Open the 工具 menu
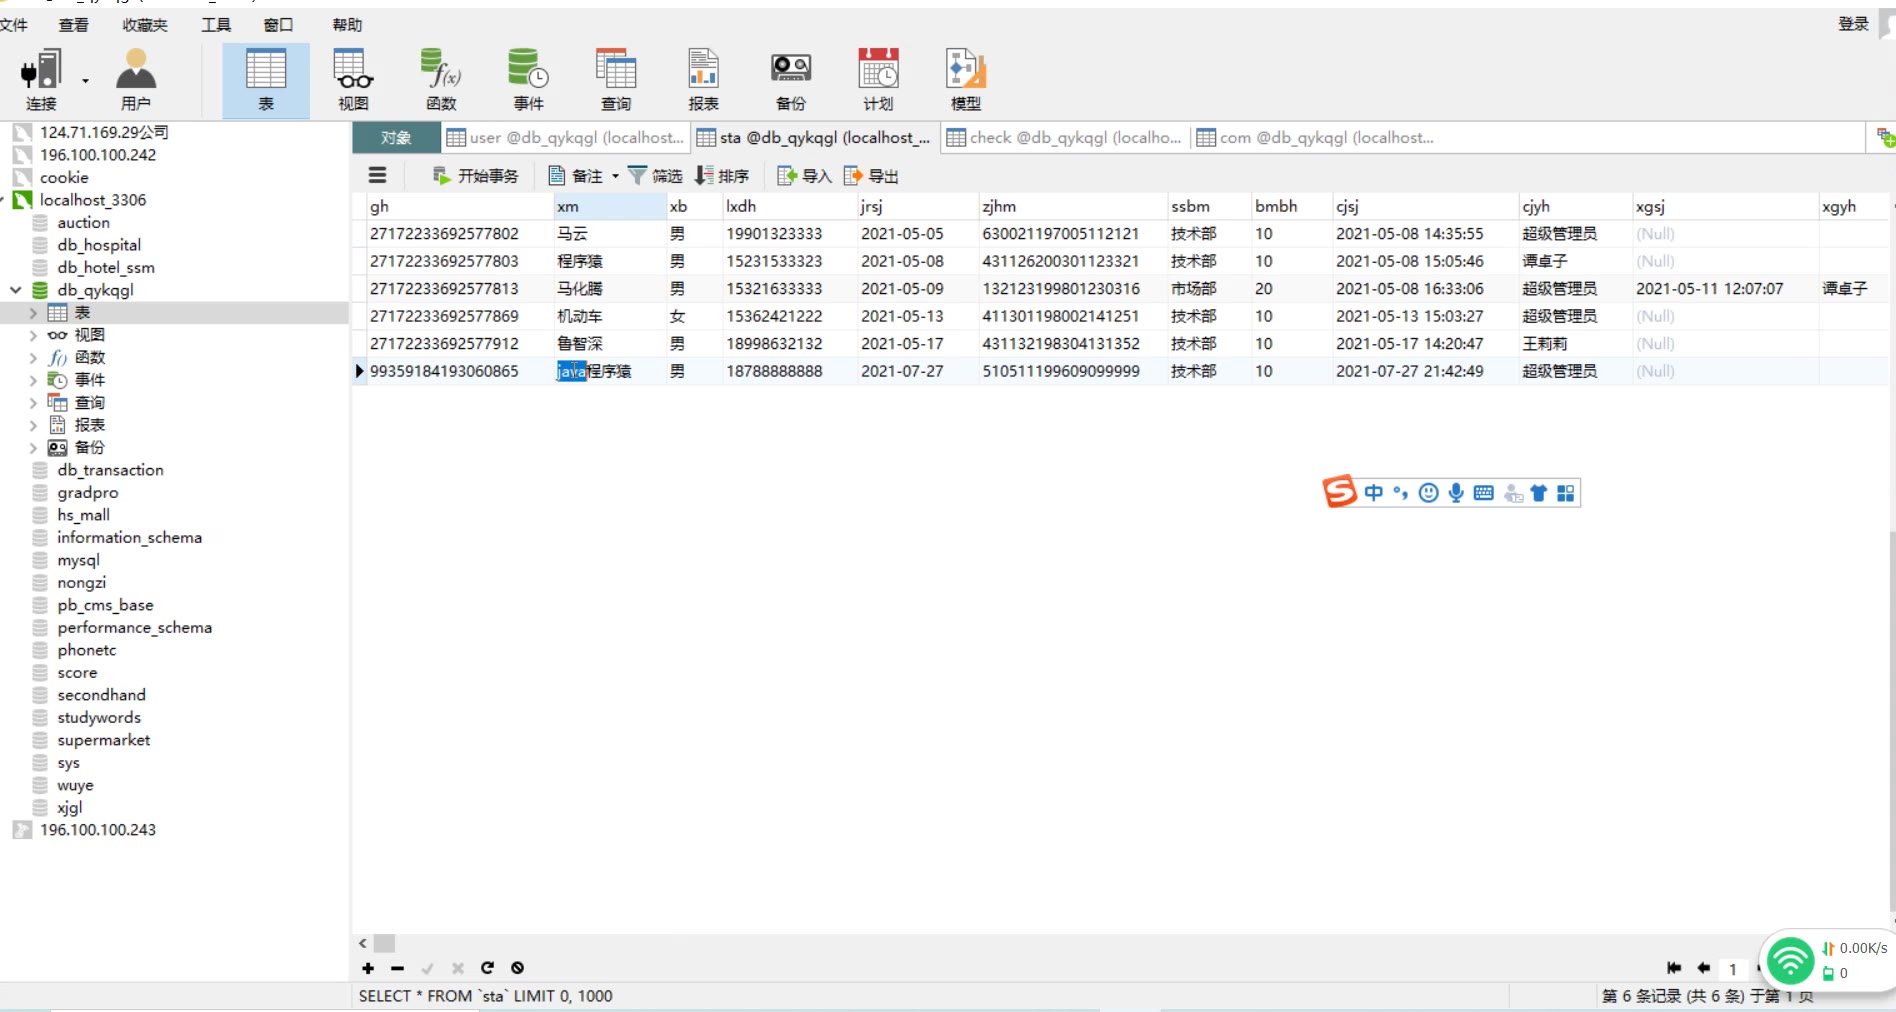 [x=215, y=25]
